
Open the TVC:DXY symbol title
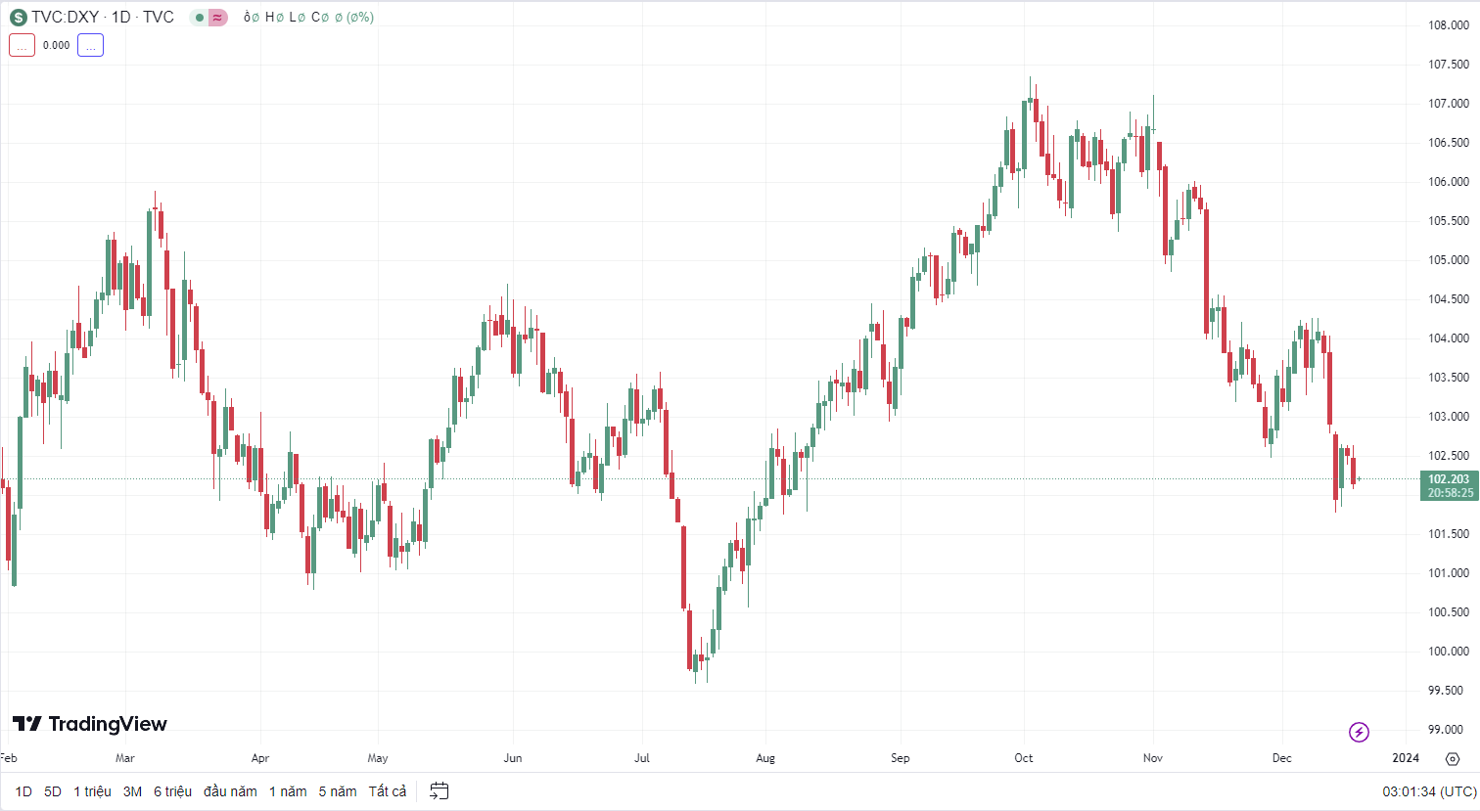103,17
